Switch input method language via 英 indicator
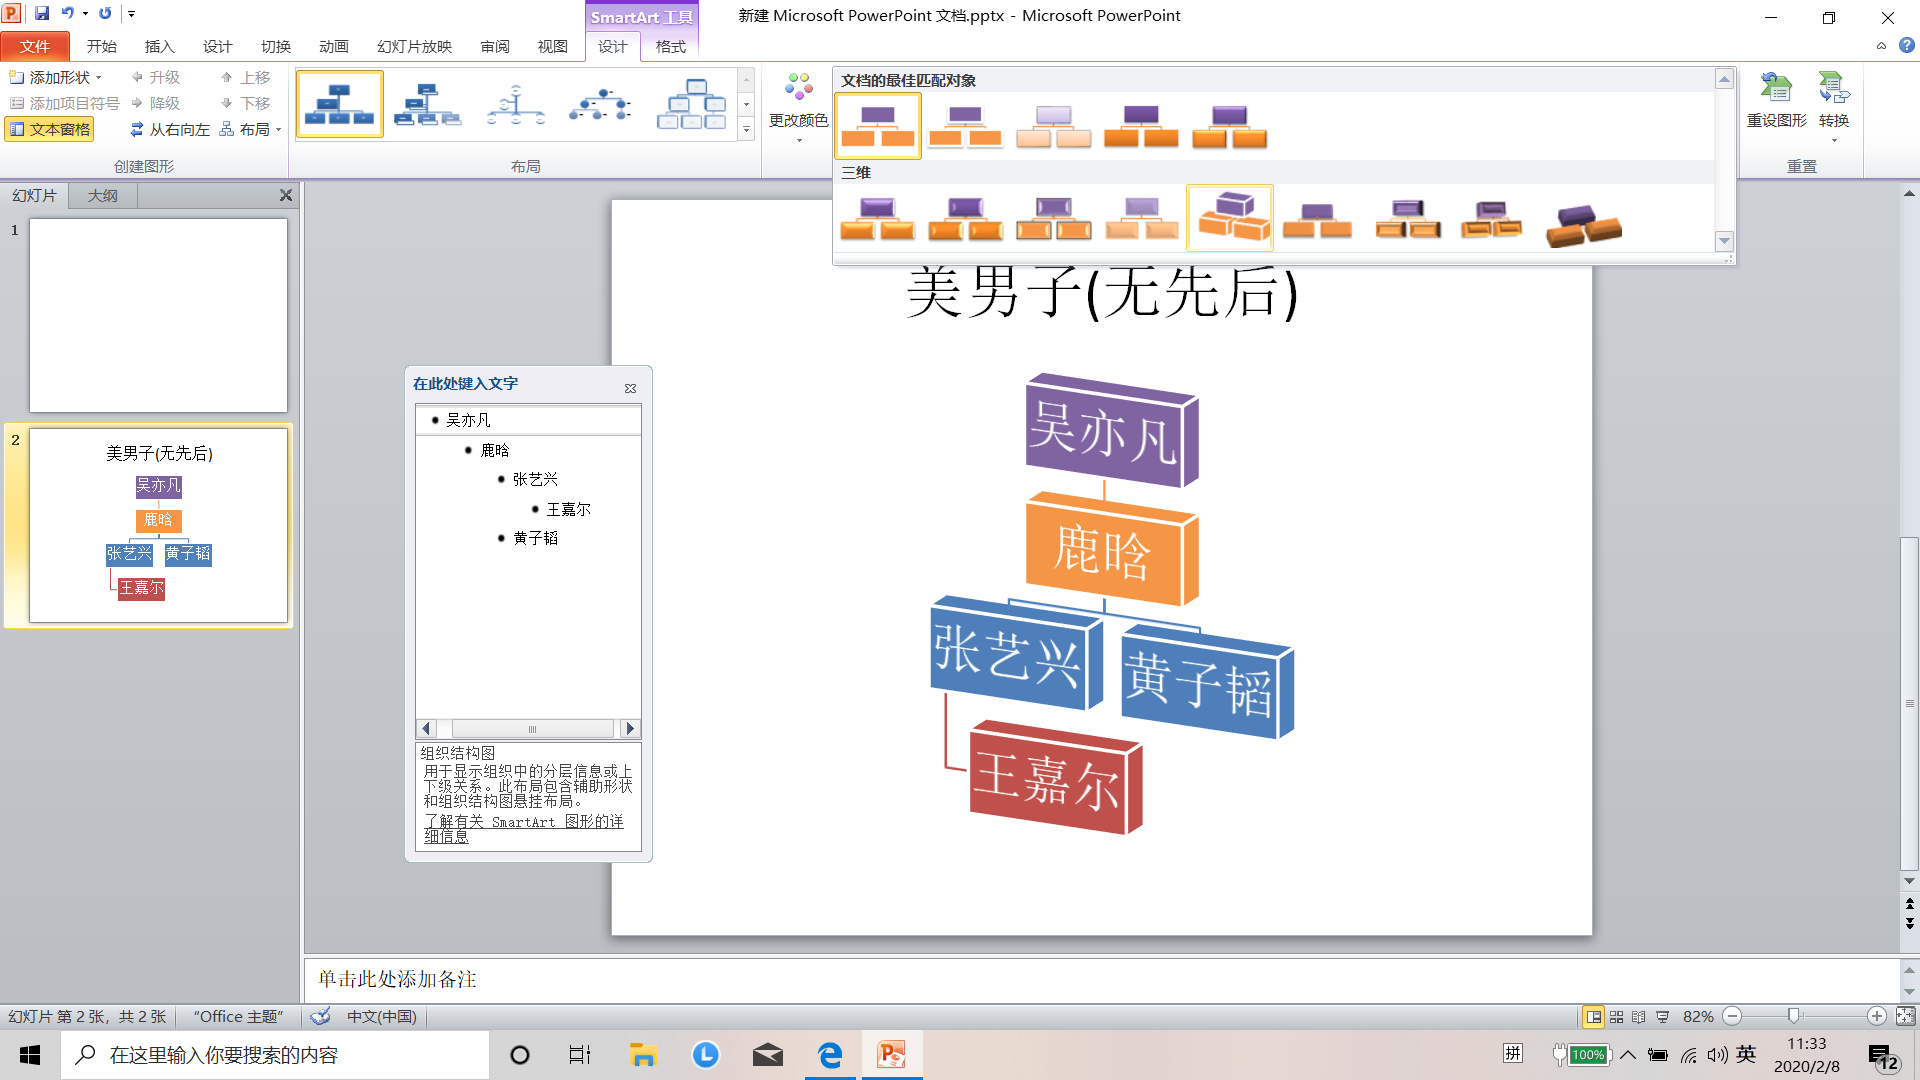The height and width of the screenshot is (1080, 1920). tap(1746, 1054)
